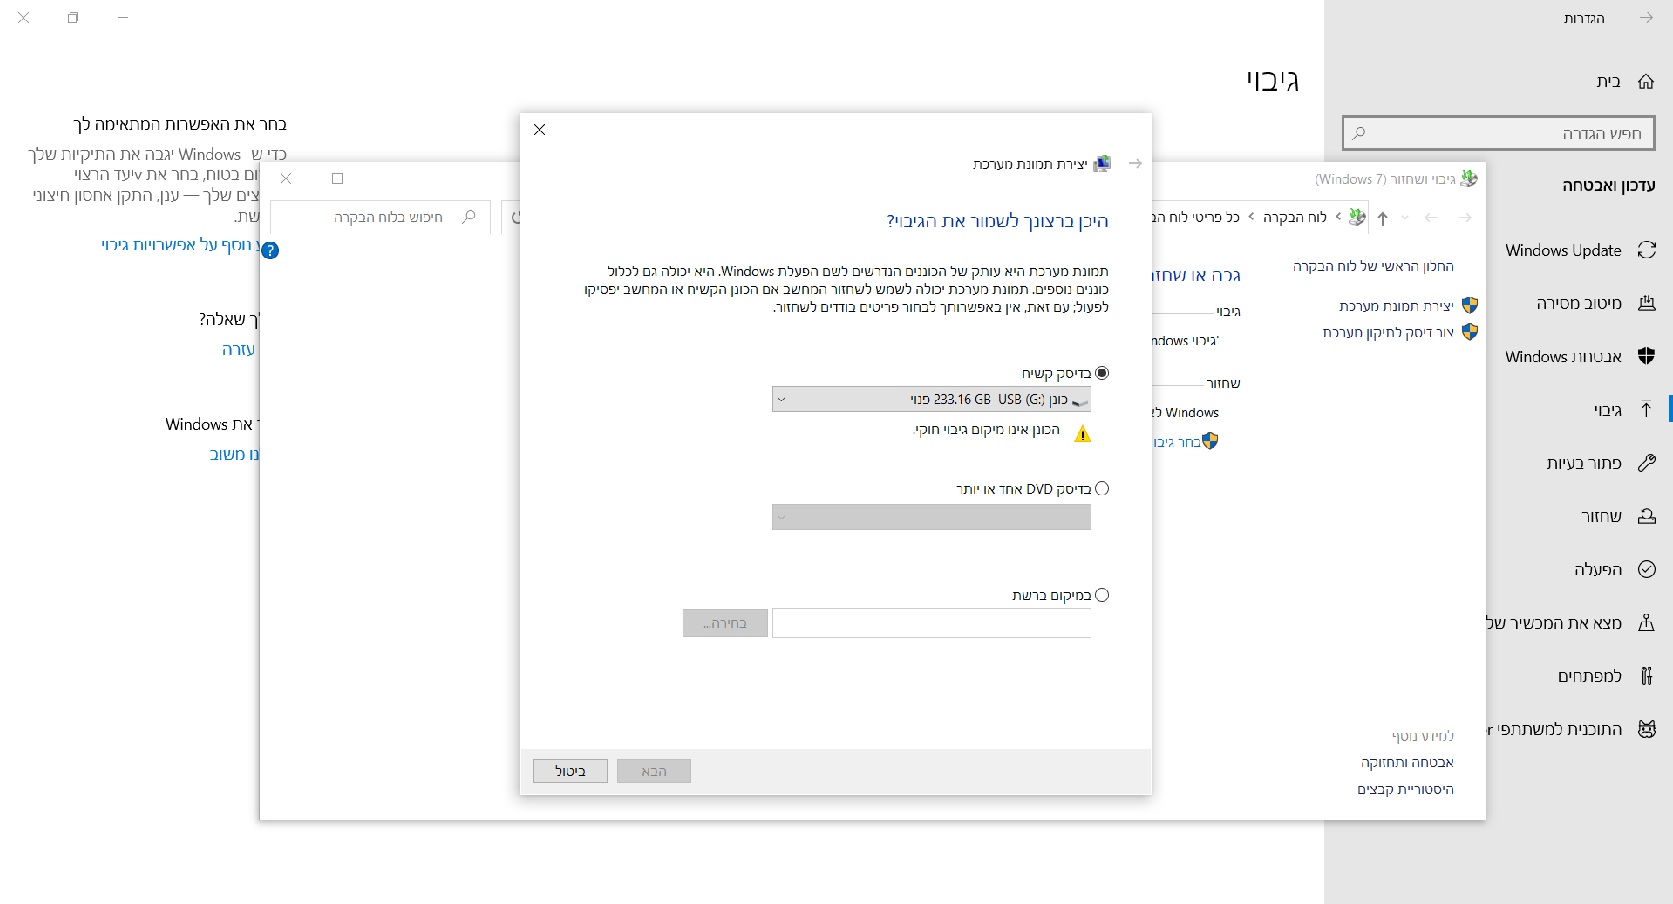Click the 'Create a system image' link
This screenshot has width=1673, height=904.
tap(1396, 306)
